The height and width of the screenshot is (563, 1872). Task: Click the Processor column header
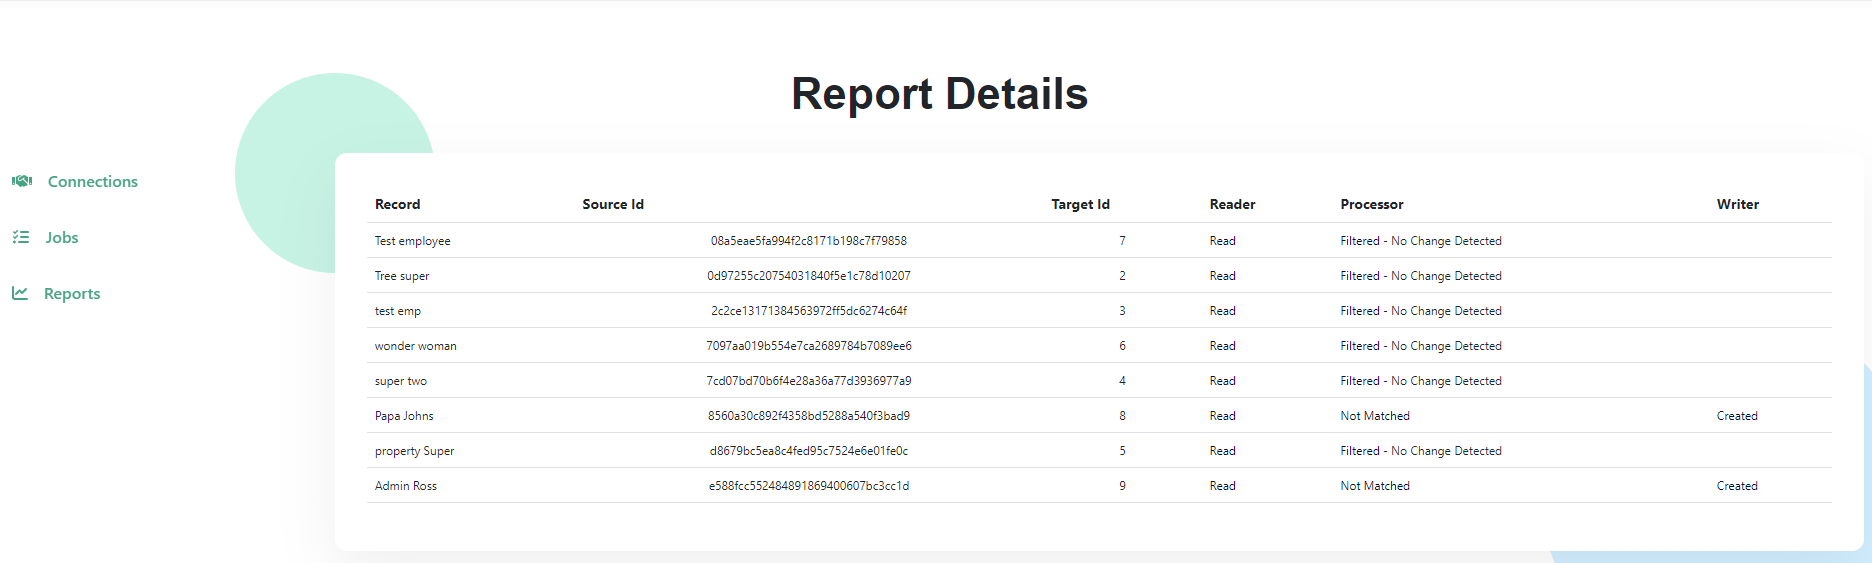pyautogui.click(x=1372, y=204)
